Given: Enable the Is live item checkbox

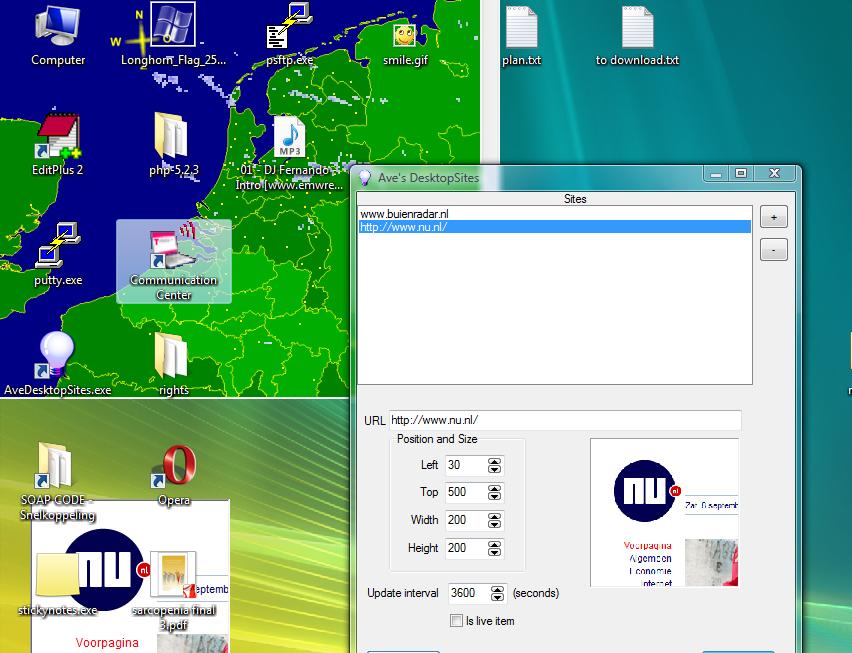Looking at the screenshot, I should 457,621.
